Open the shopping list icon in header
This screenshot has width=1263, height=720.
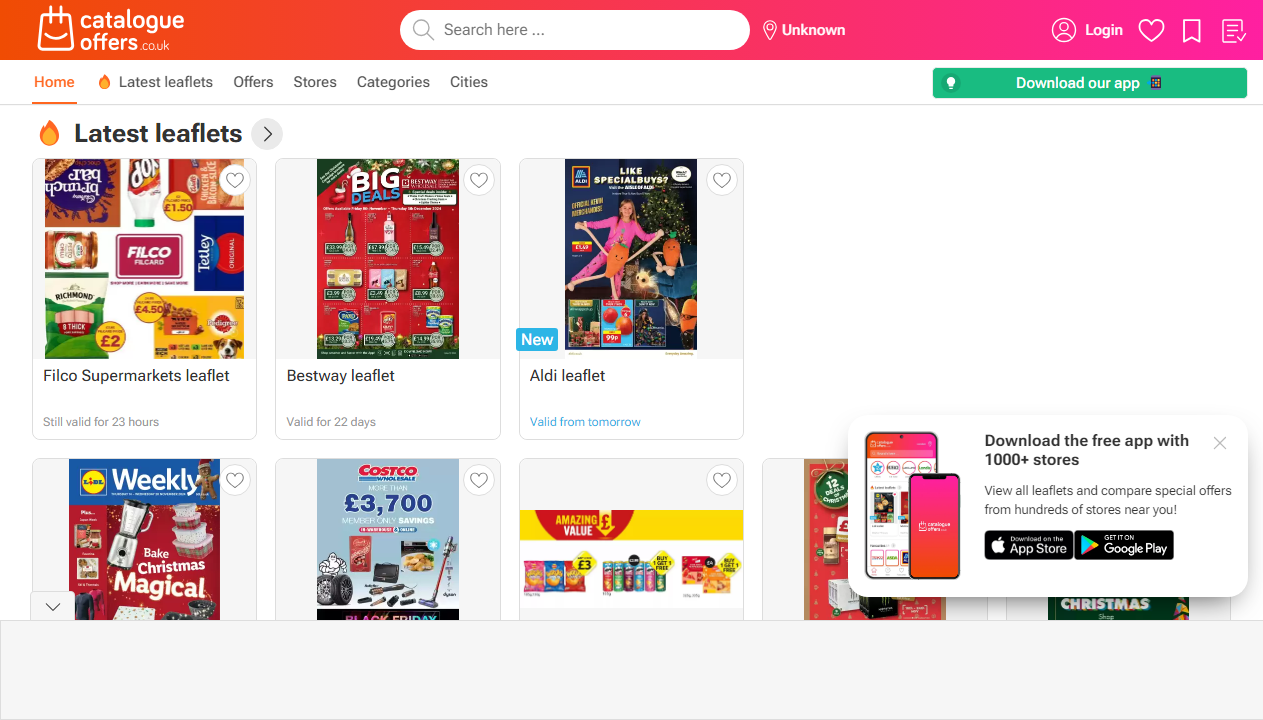(x=1234, y=31)
